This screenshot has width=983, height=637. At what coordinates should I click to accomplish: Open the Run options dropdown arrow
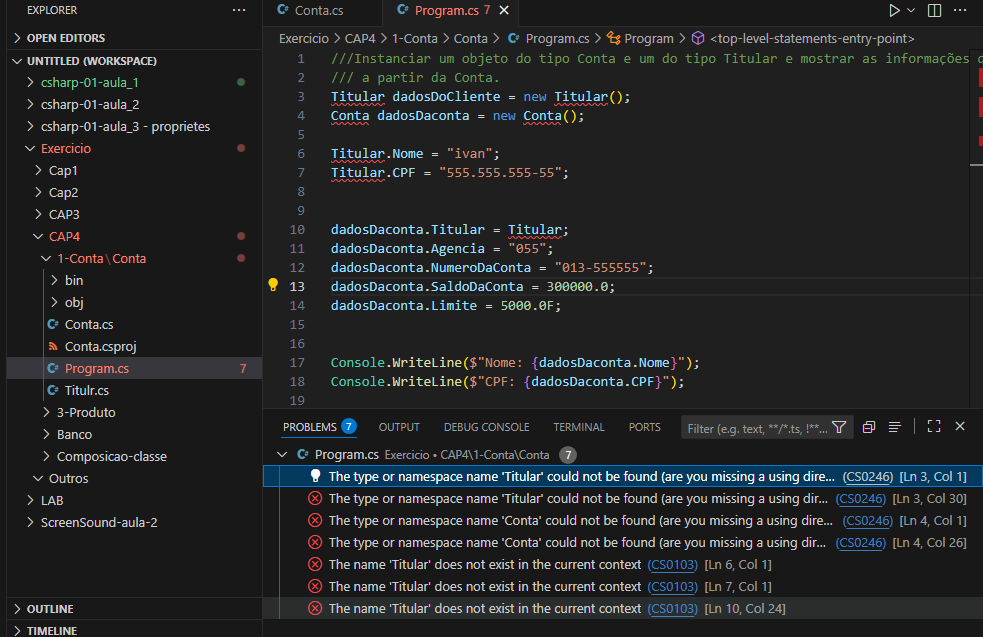911,10
